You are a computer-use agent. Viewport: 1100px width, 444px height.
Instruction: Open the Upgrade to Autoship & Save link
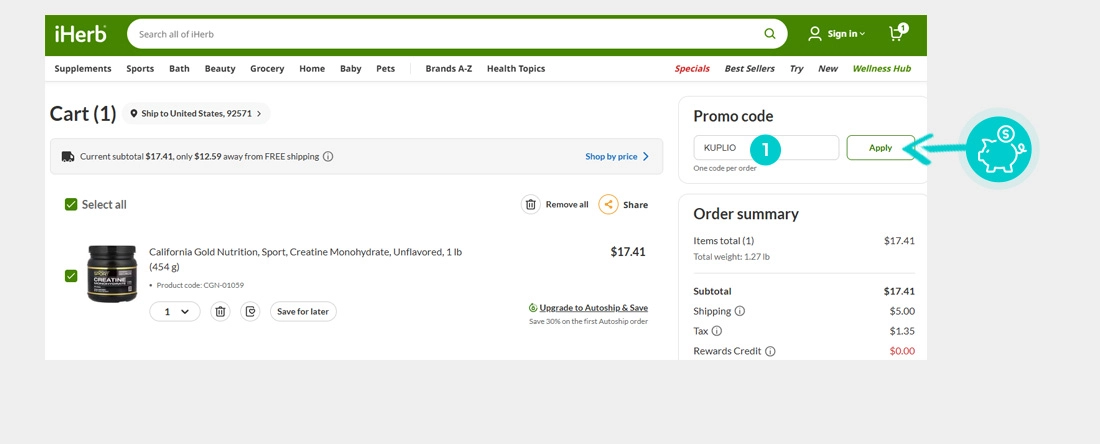point(593,308)
